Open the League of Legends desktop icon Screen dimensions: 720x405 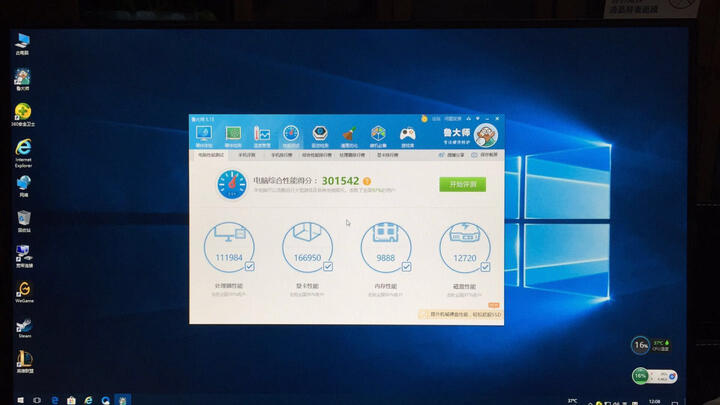pos(25,362)
